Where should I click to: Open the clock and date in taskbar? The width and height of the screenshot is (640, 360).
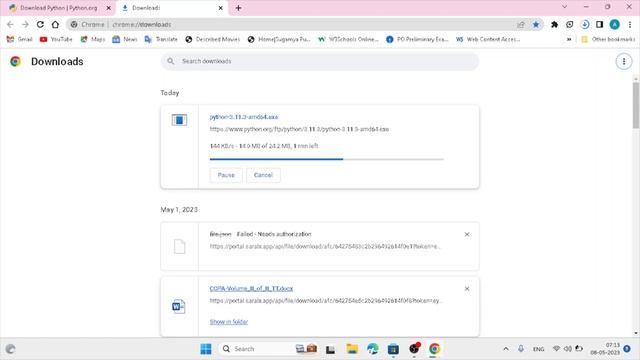605,349
